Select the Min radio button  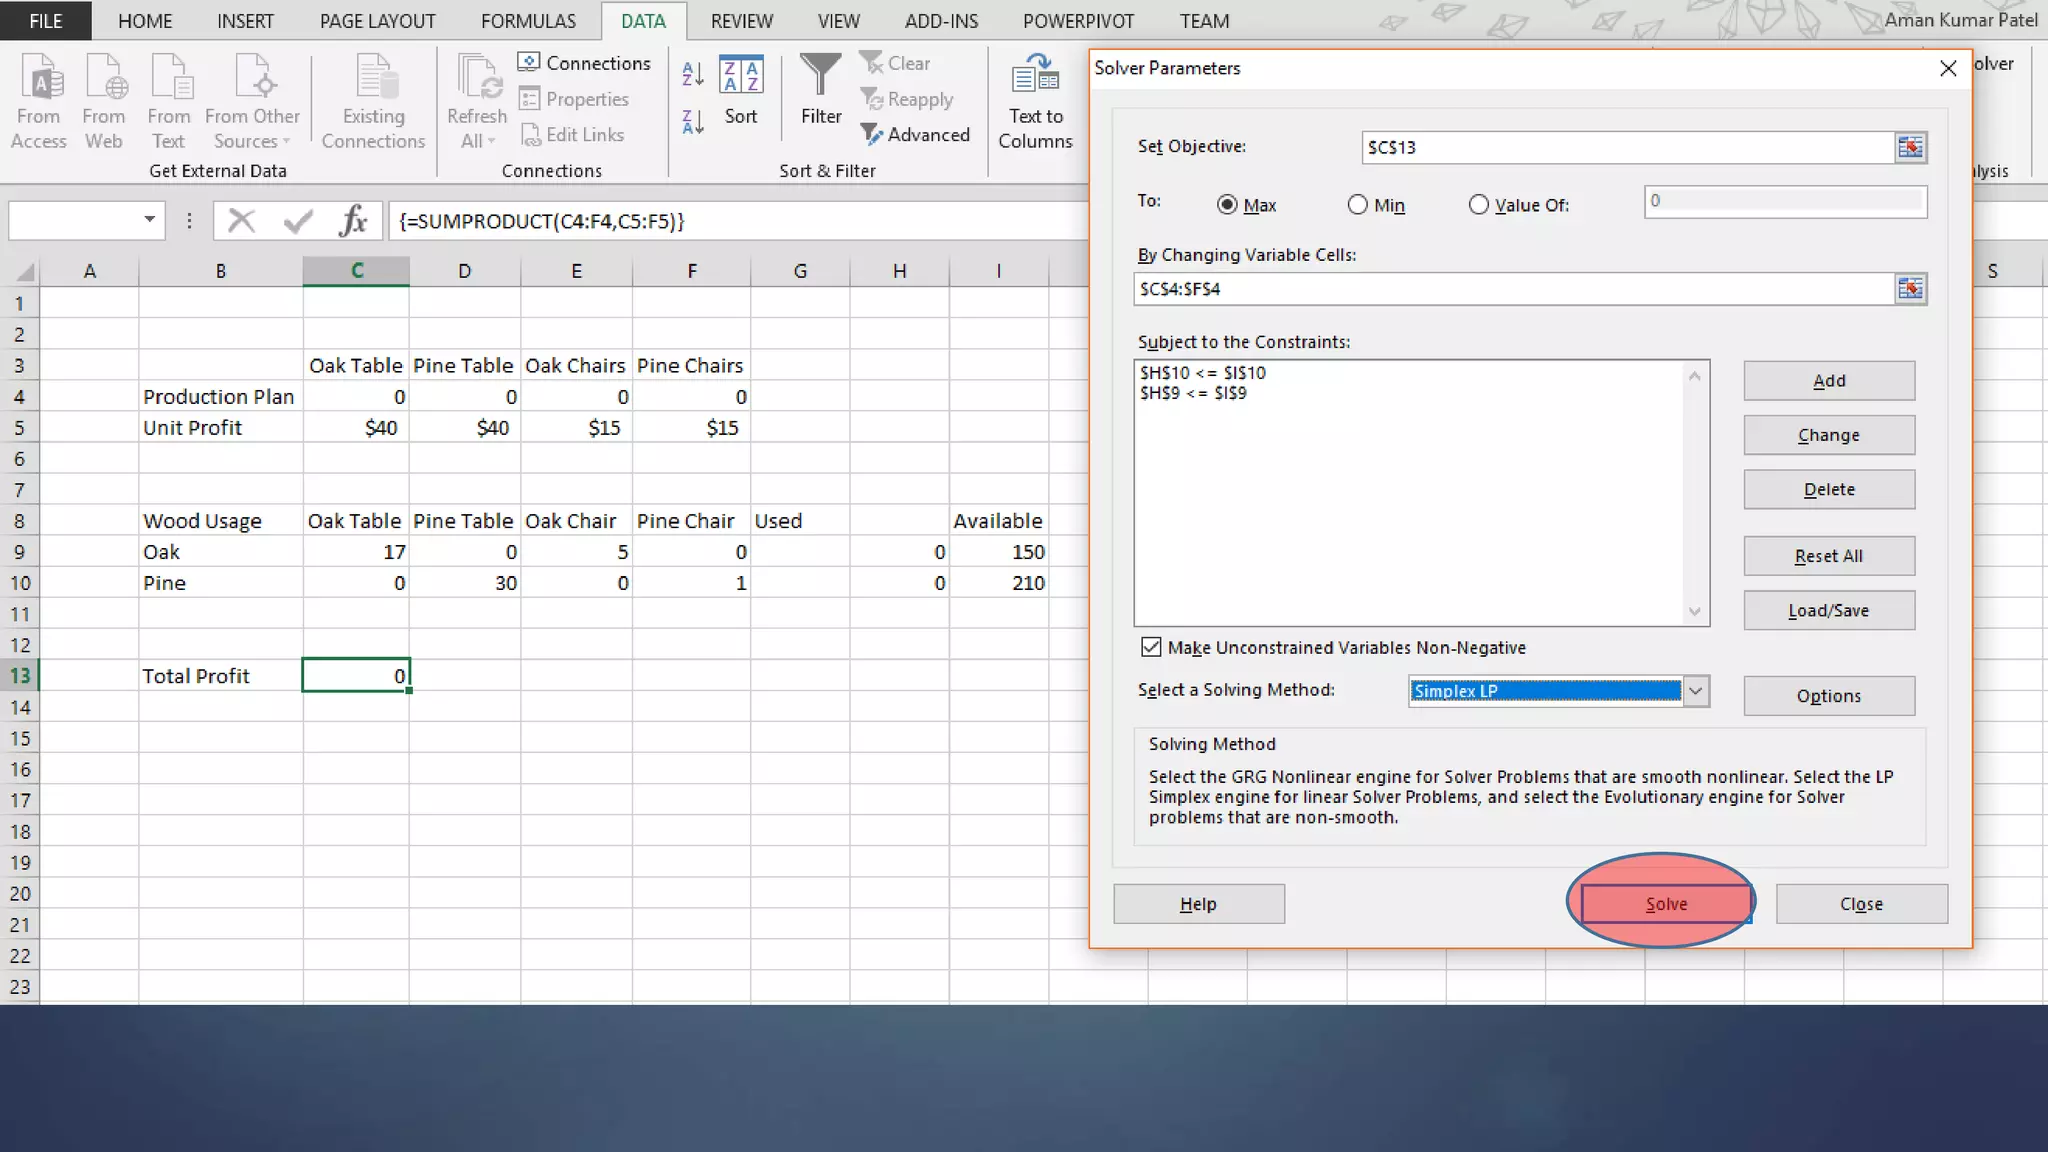(1357, 205)
